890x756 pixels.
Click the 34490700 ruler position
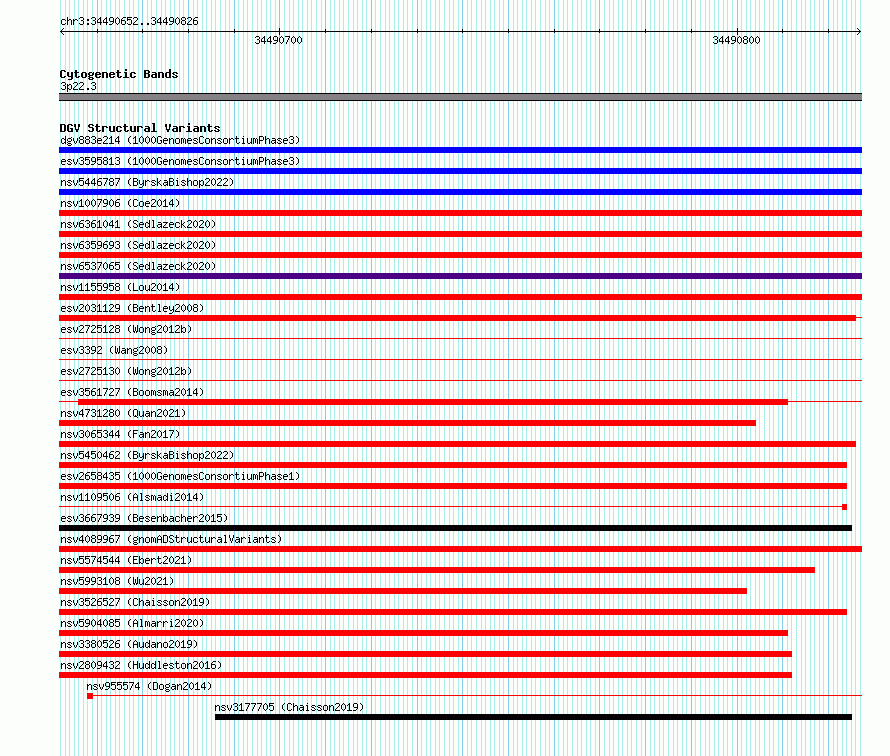279,40
